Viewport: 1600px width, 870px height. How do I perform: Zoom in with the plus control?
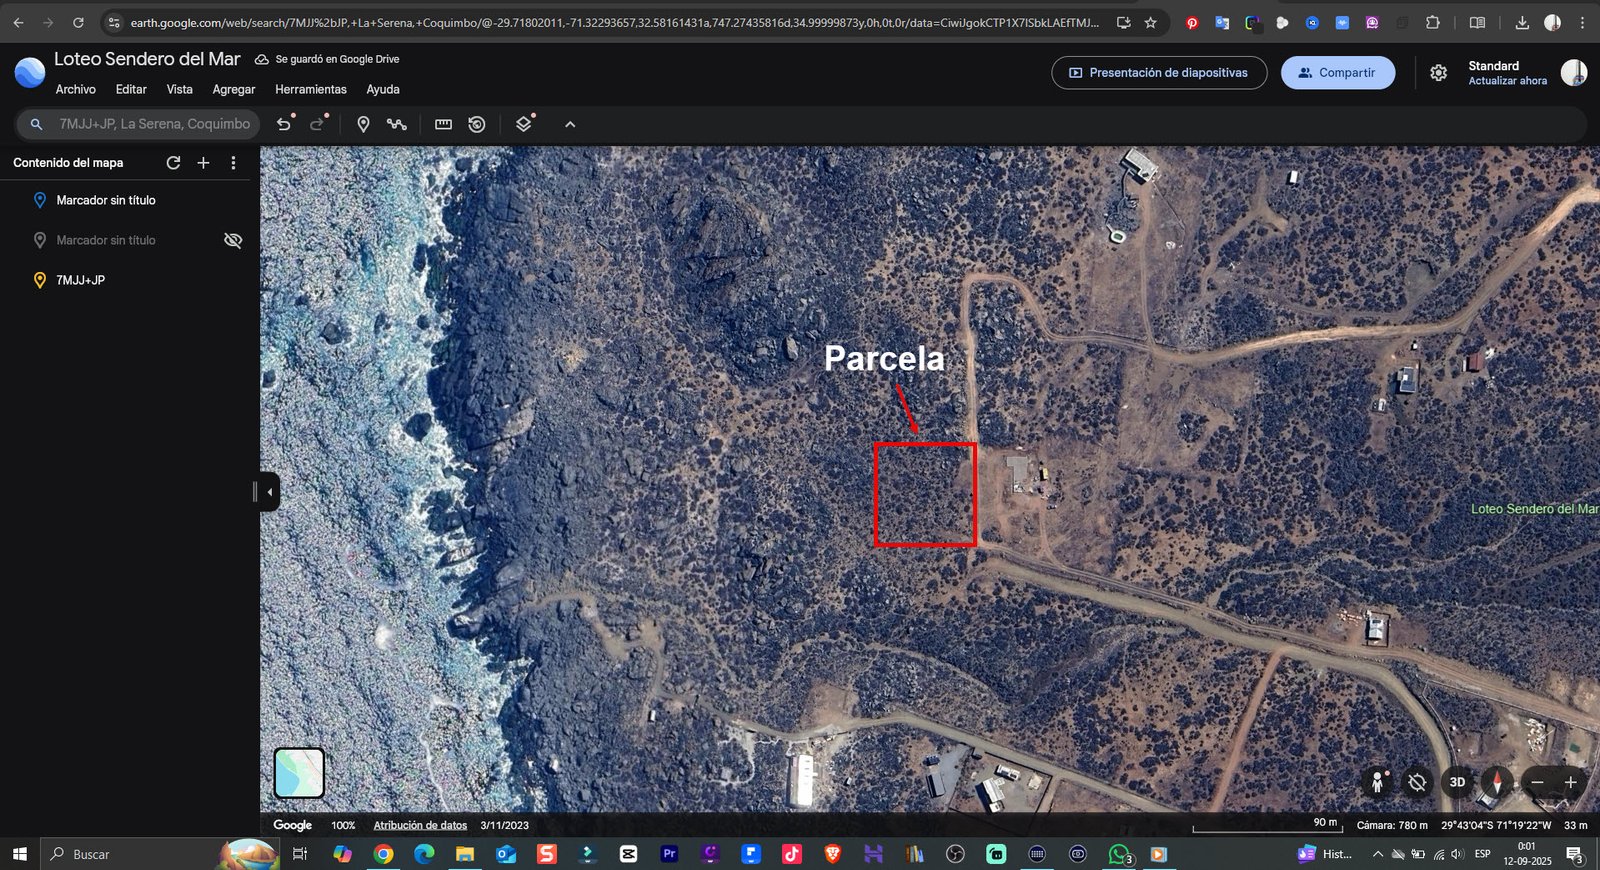(1570, 782)
